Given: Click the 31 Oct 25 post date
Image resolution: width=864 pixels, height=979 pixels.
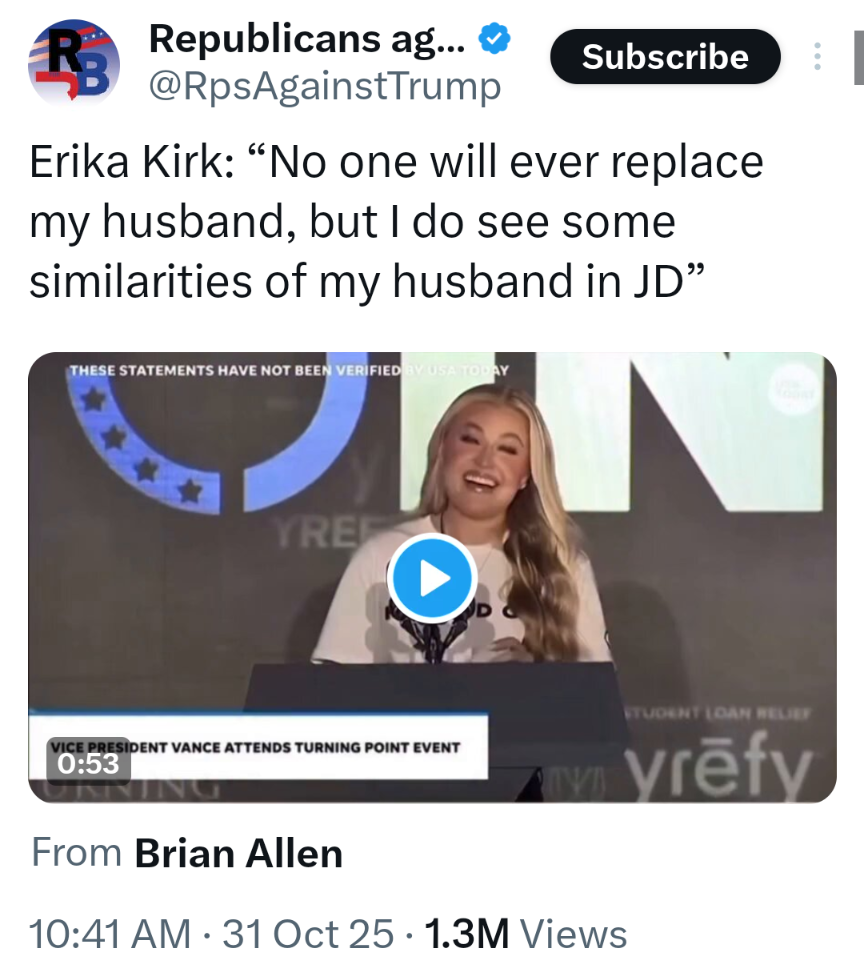Looking at the screenshot, I should [308, 934].
